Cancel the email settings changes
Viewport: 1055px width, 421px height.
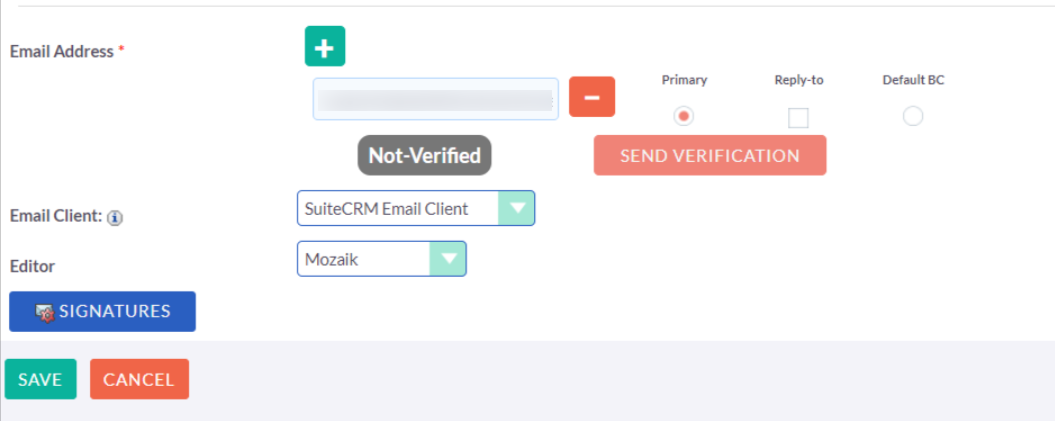(x=139, y=379)
